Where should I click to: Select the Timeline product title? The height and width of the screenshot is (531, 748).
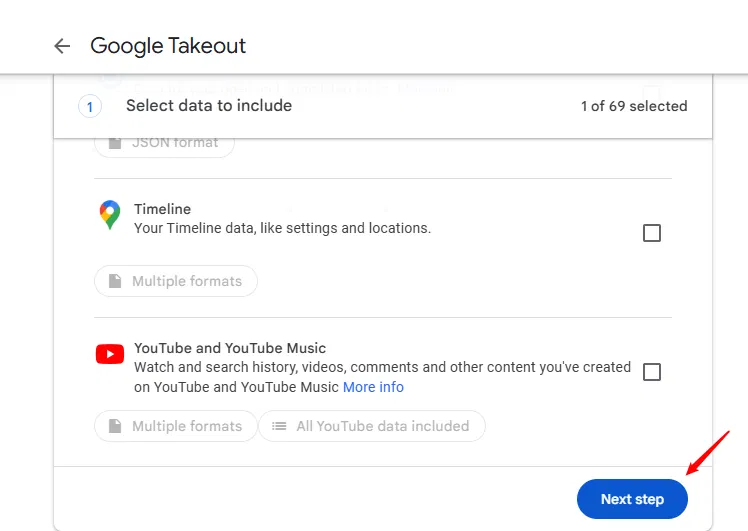pos(162,209)
